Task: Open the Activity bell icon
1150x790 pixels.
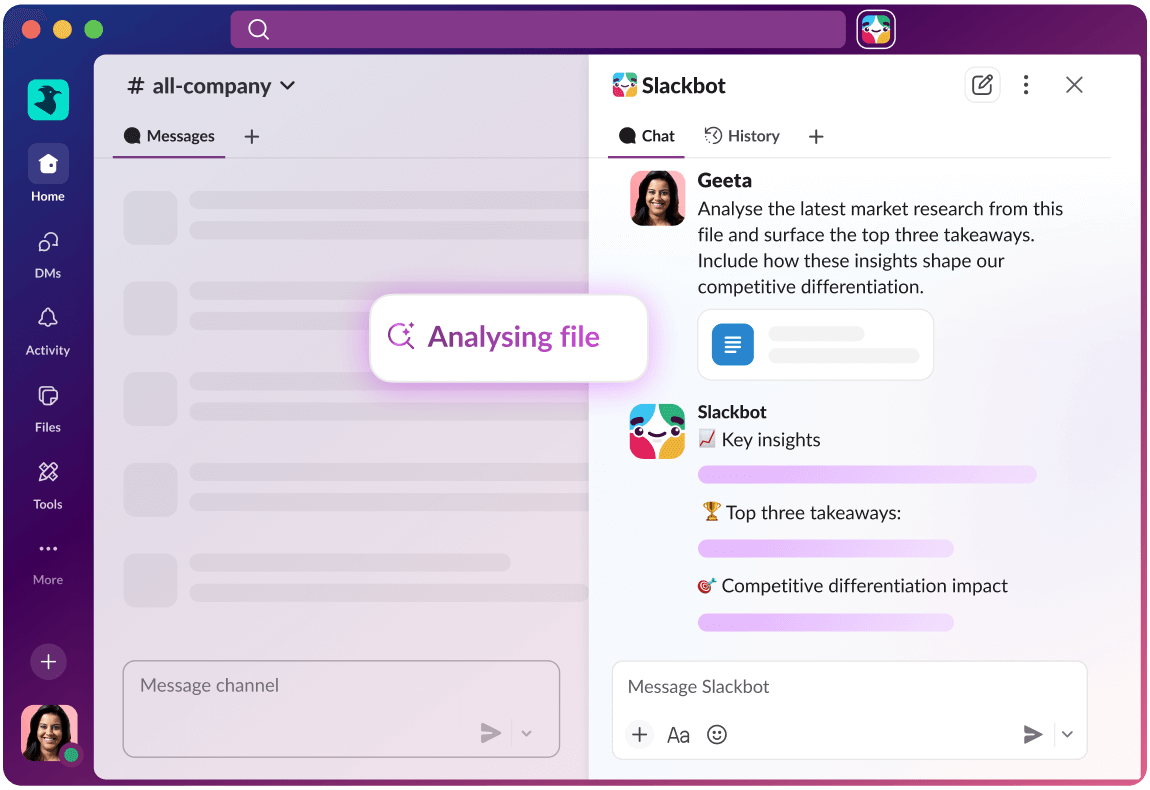Action: click(x=48, y=319)
